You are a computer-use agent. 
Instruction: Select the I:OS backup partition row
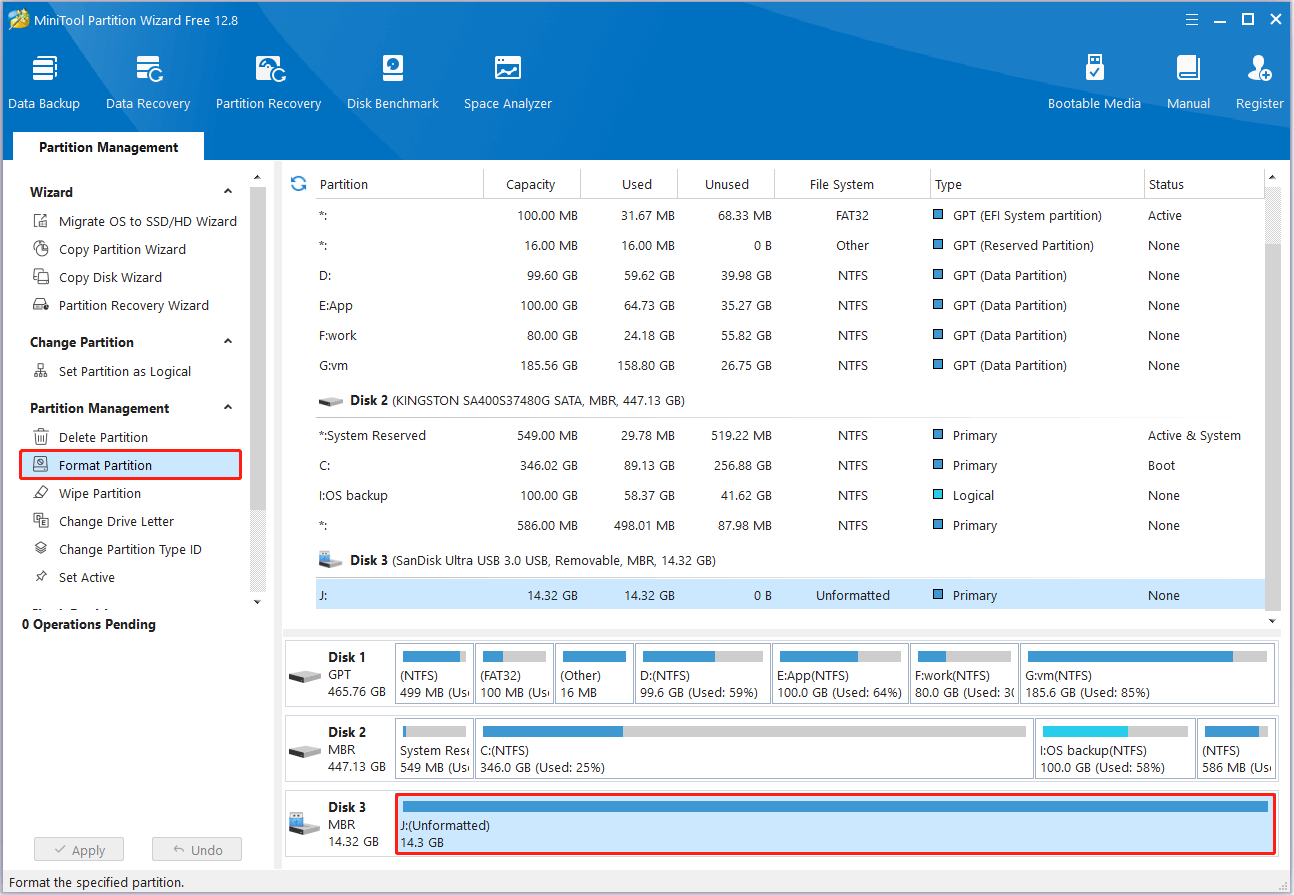point(790,495)
